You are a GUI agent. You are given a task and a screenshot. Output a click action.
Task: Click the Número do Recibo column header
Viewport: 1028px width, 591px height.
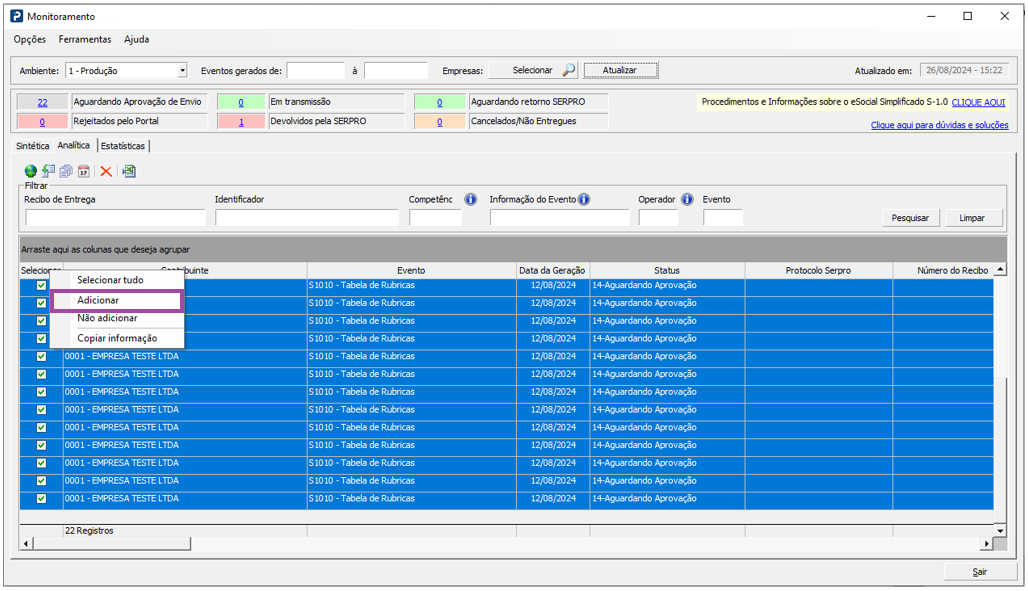[943, 270]
